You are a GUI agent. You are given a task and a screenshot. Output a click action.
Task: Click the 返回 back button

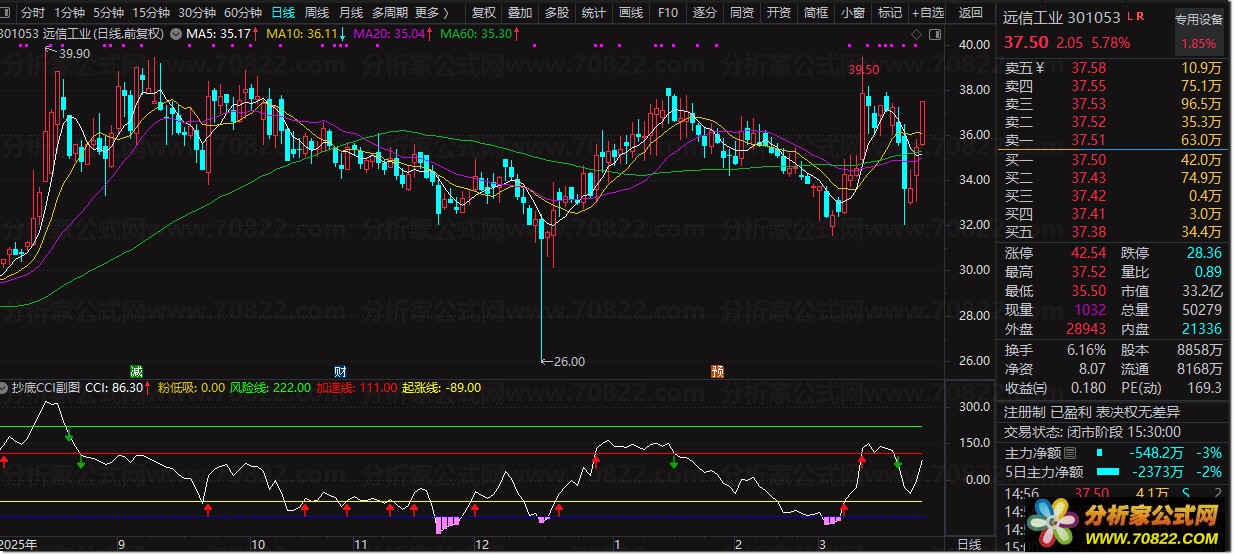[x=970, y=13]
